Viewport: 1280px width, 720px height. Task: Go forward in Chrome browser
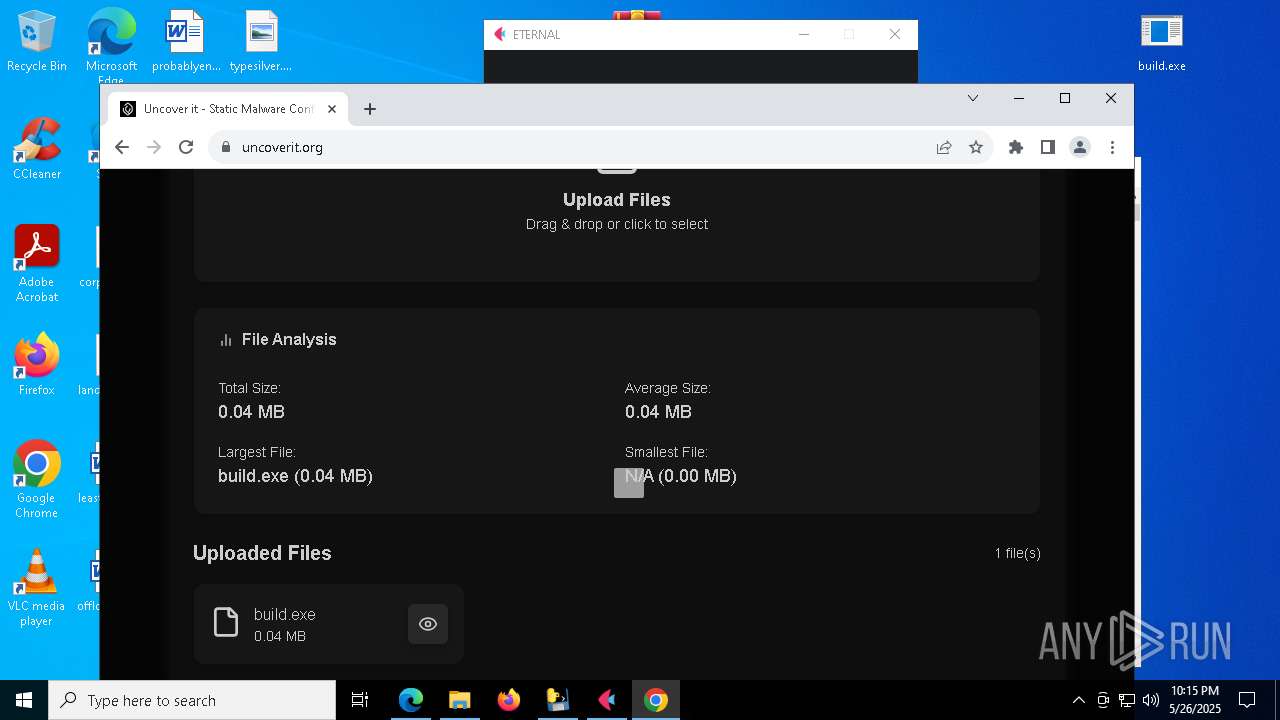[154, 147]
